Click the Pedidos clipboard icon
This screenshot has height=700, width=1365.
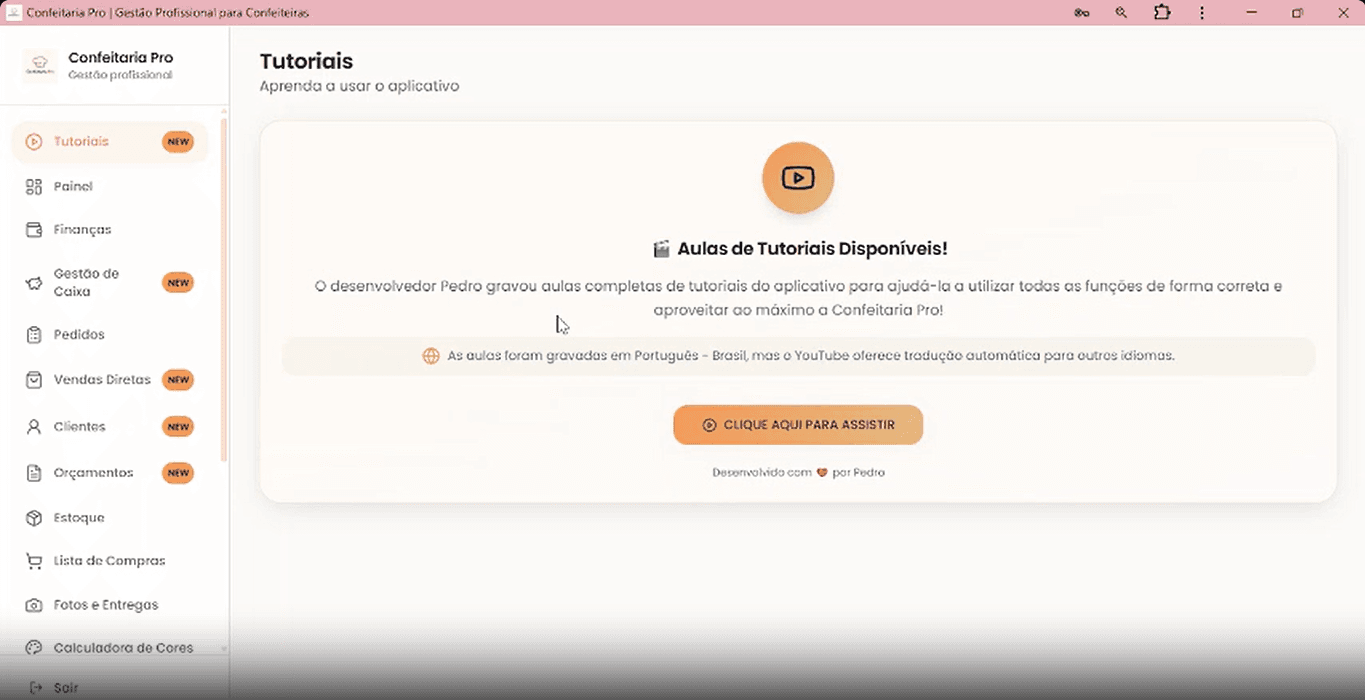pos(34,335)
